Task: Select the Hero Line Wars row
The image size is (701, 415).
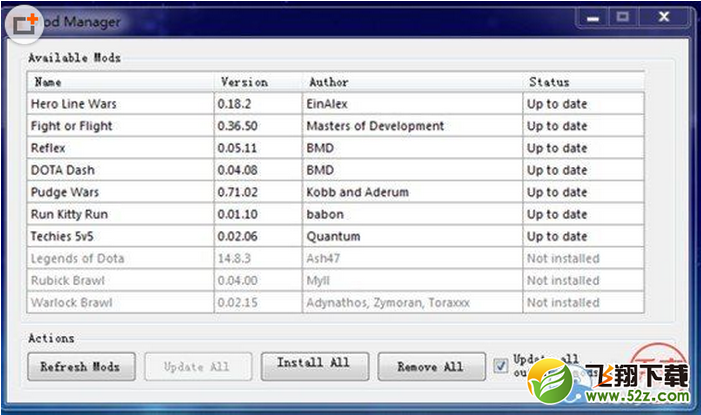Action: pos(335,104)
